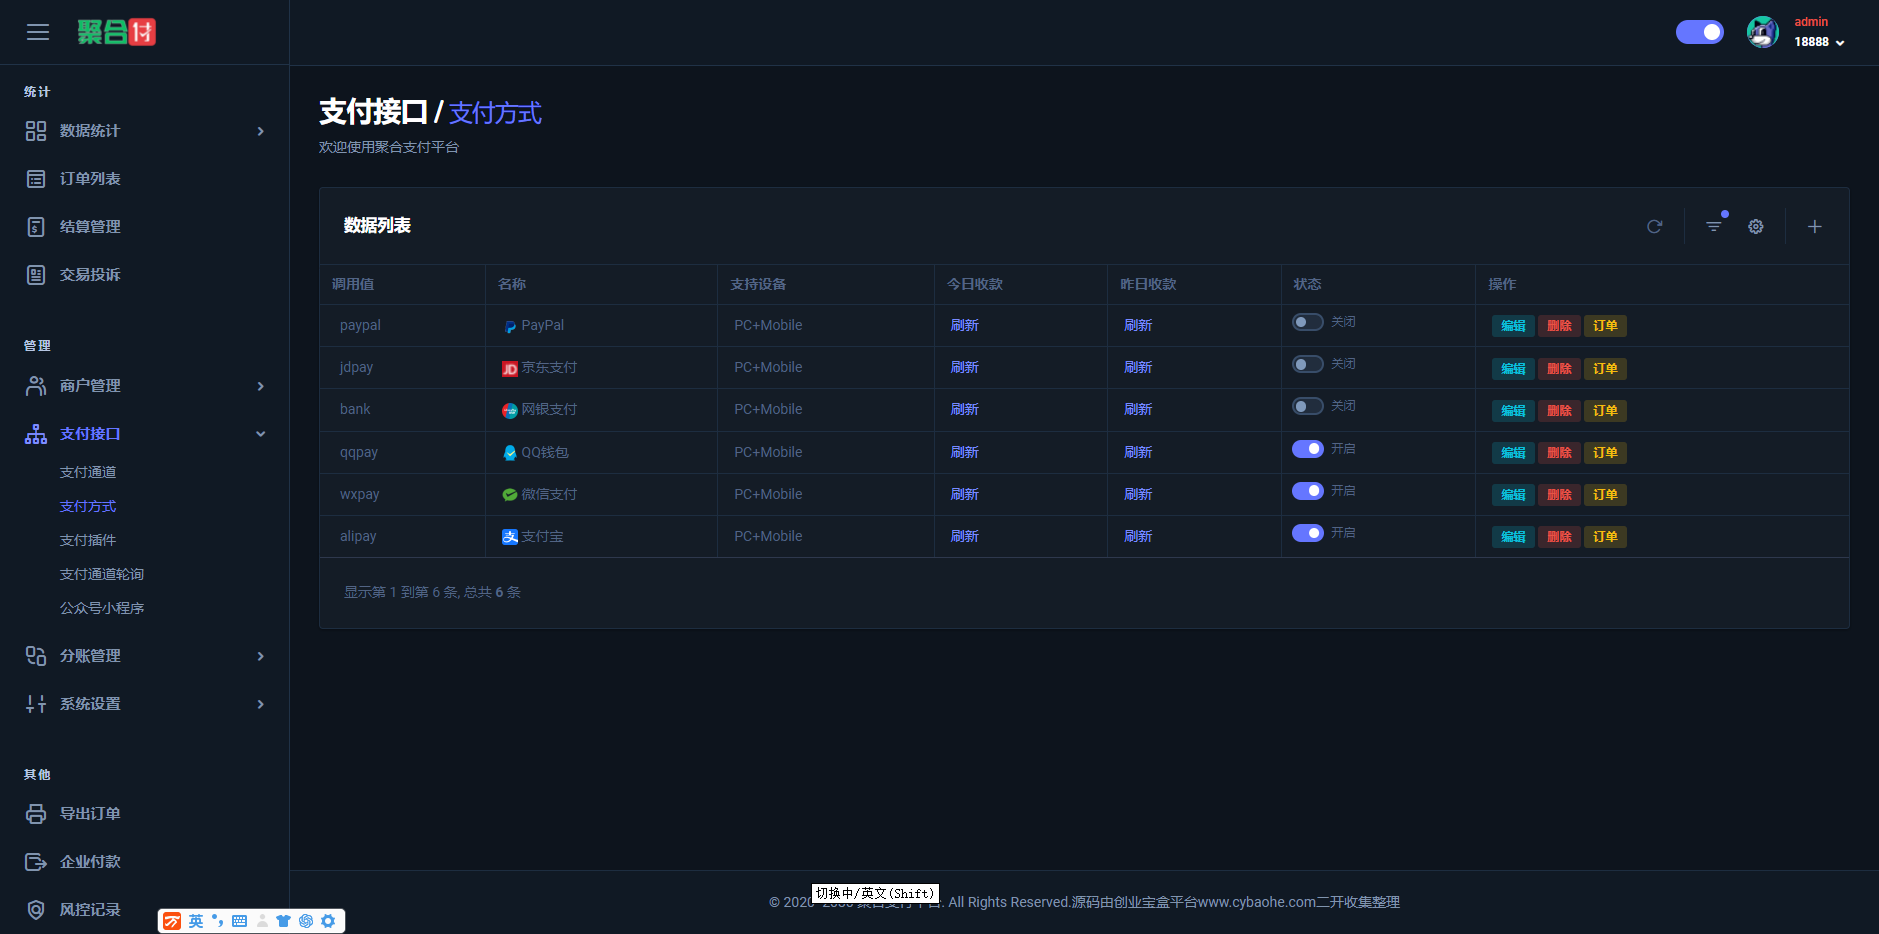Enable the paypal status switch
The image size is (1879, 934).
click(1307, 322)
